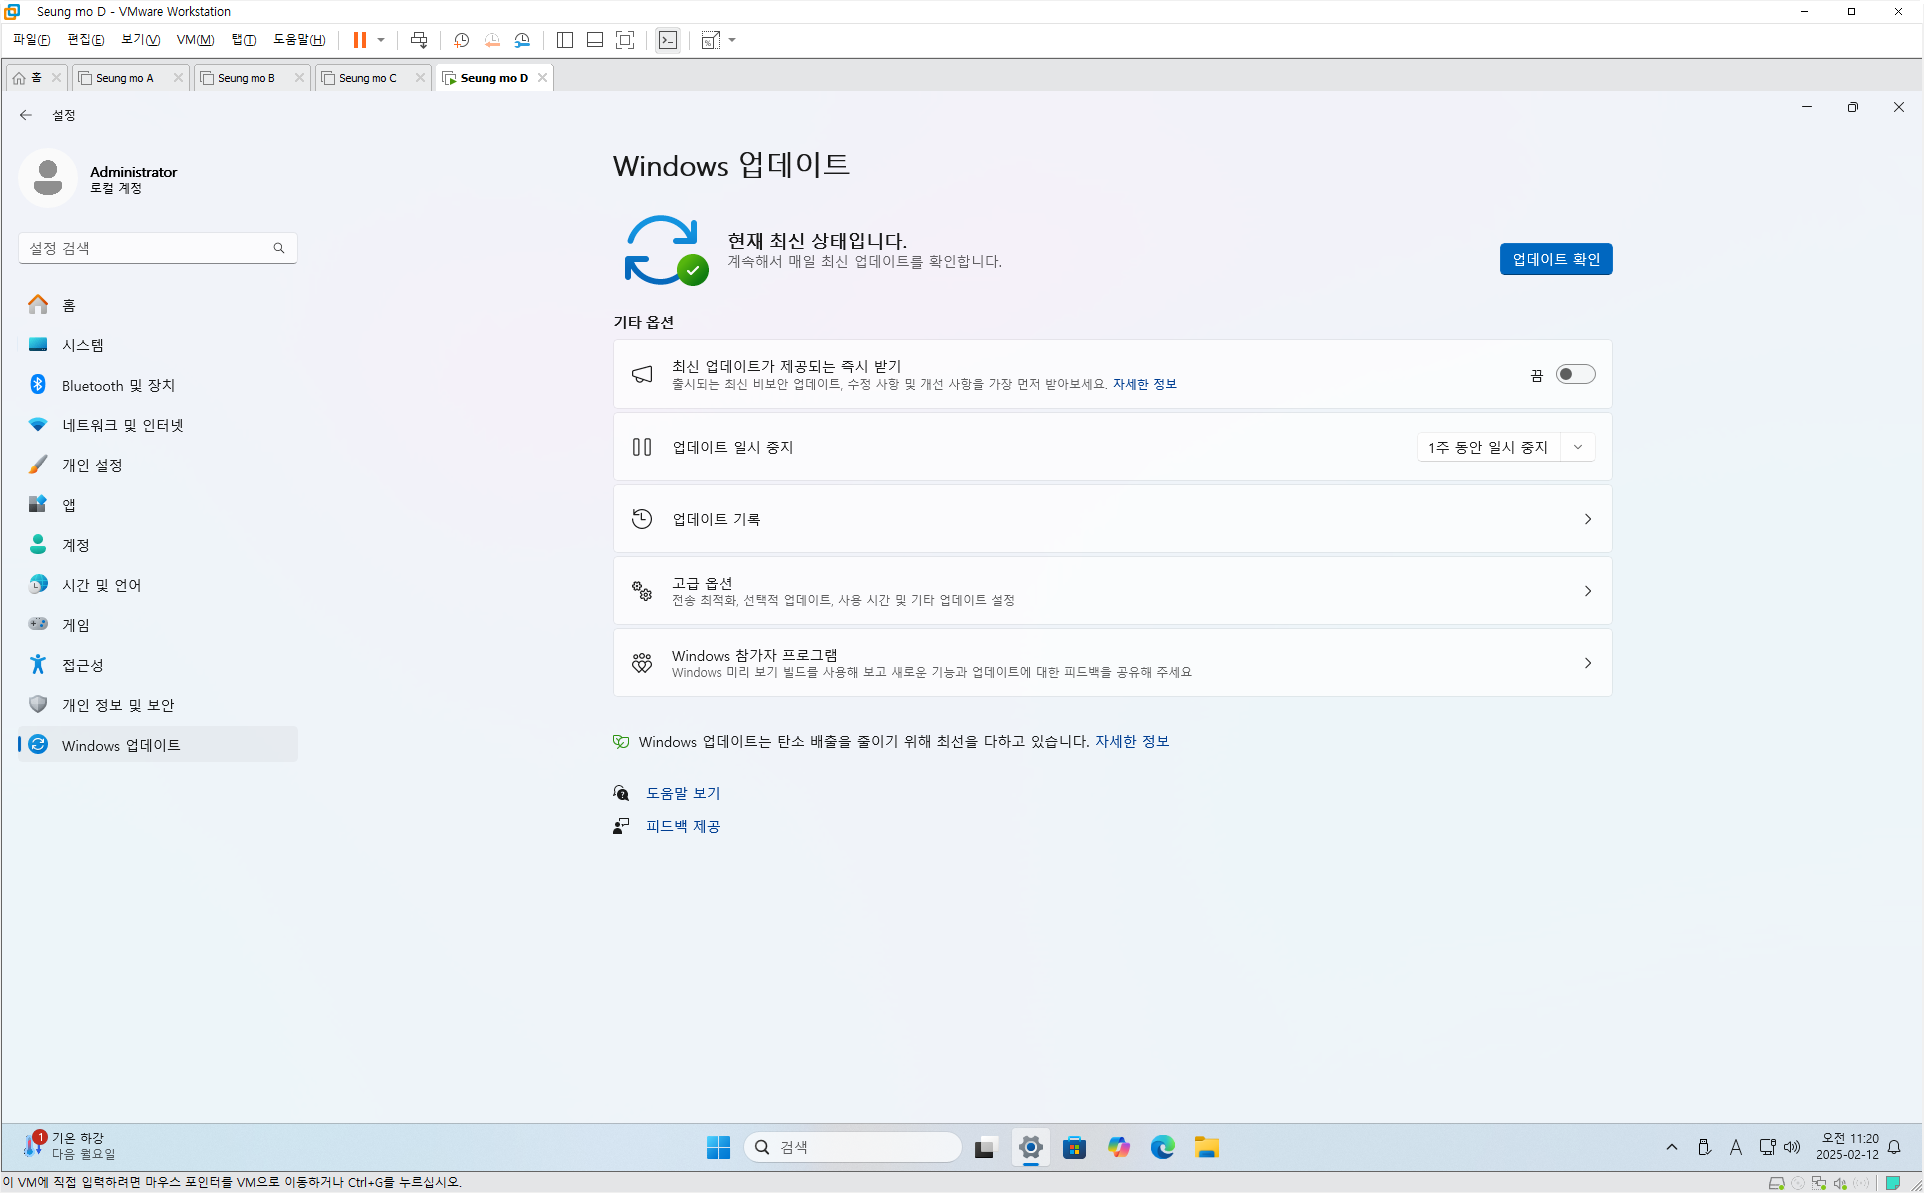Expand the pause updates duration dropdown
This screenshot has width=1924, height=1193.
pos(1577,447)
